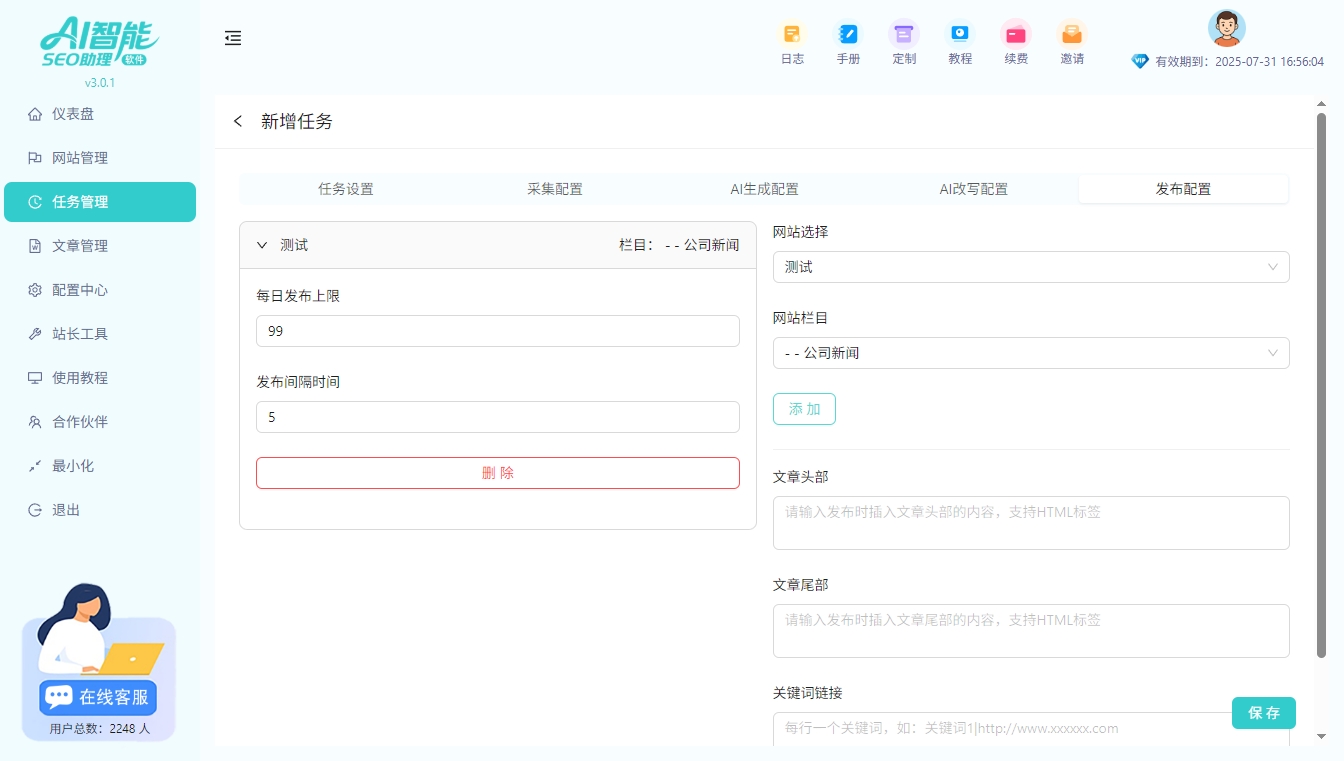Click the 邀请 invite icon
The height and width of the screenshot is (761, 1344).
point(1072,35)
